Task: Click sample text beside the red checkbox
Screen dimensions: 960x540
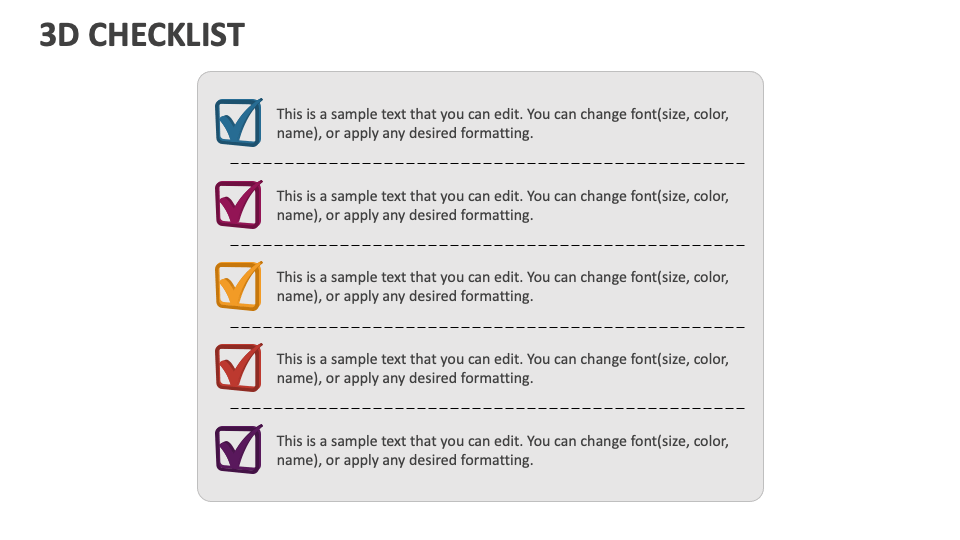Action: [x=503, y=368]
